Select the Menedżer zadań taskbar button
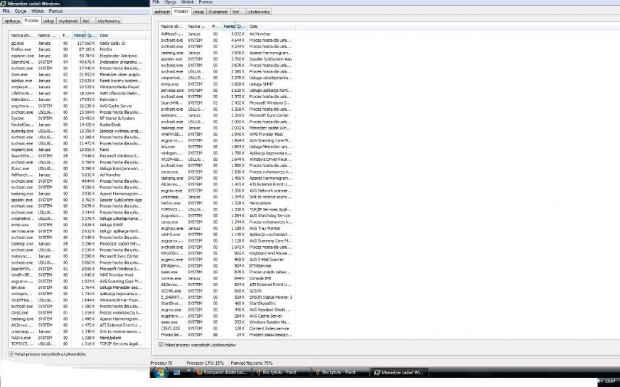The width and height of the screenshot is (620, 387). (399, 372)
